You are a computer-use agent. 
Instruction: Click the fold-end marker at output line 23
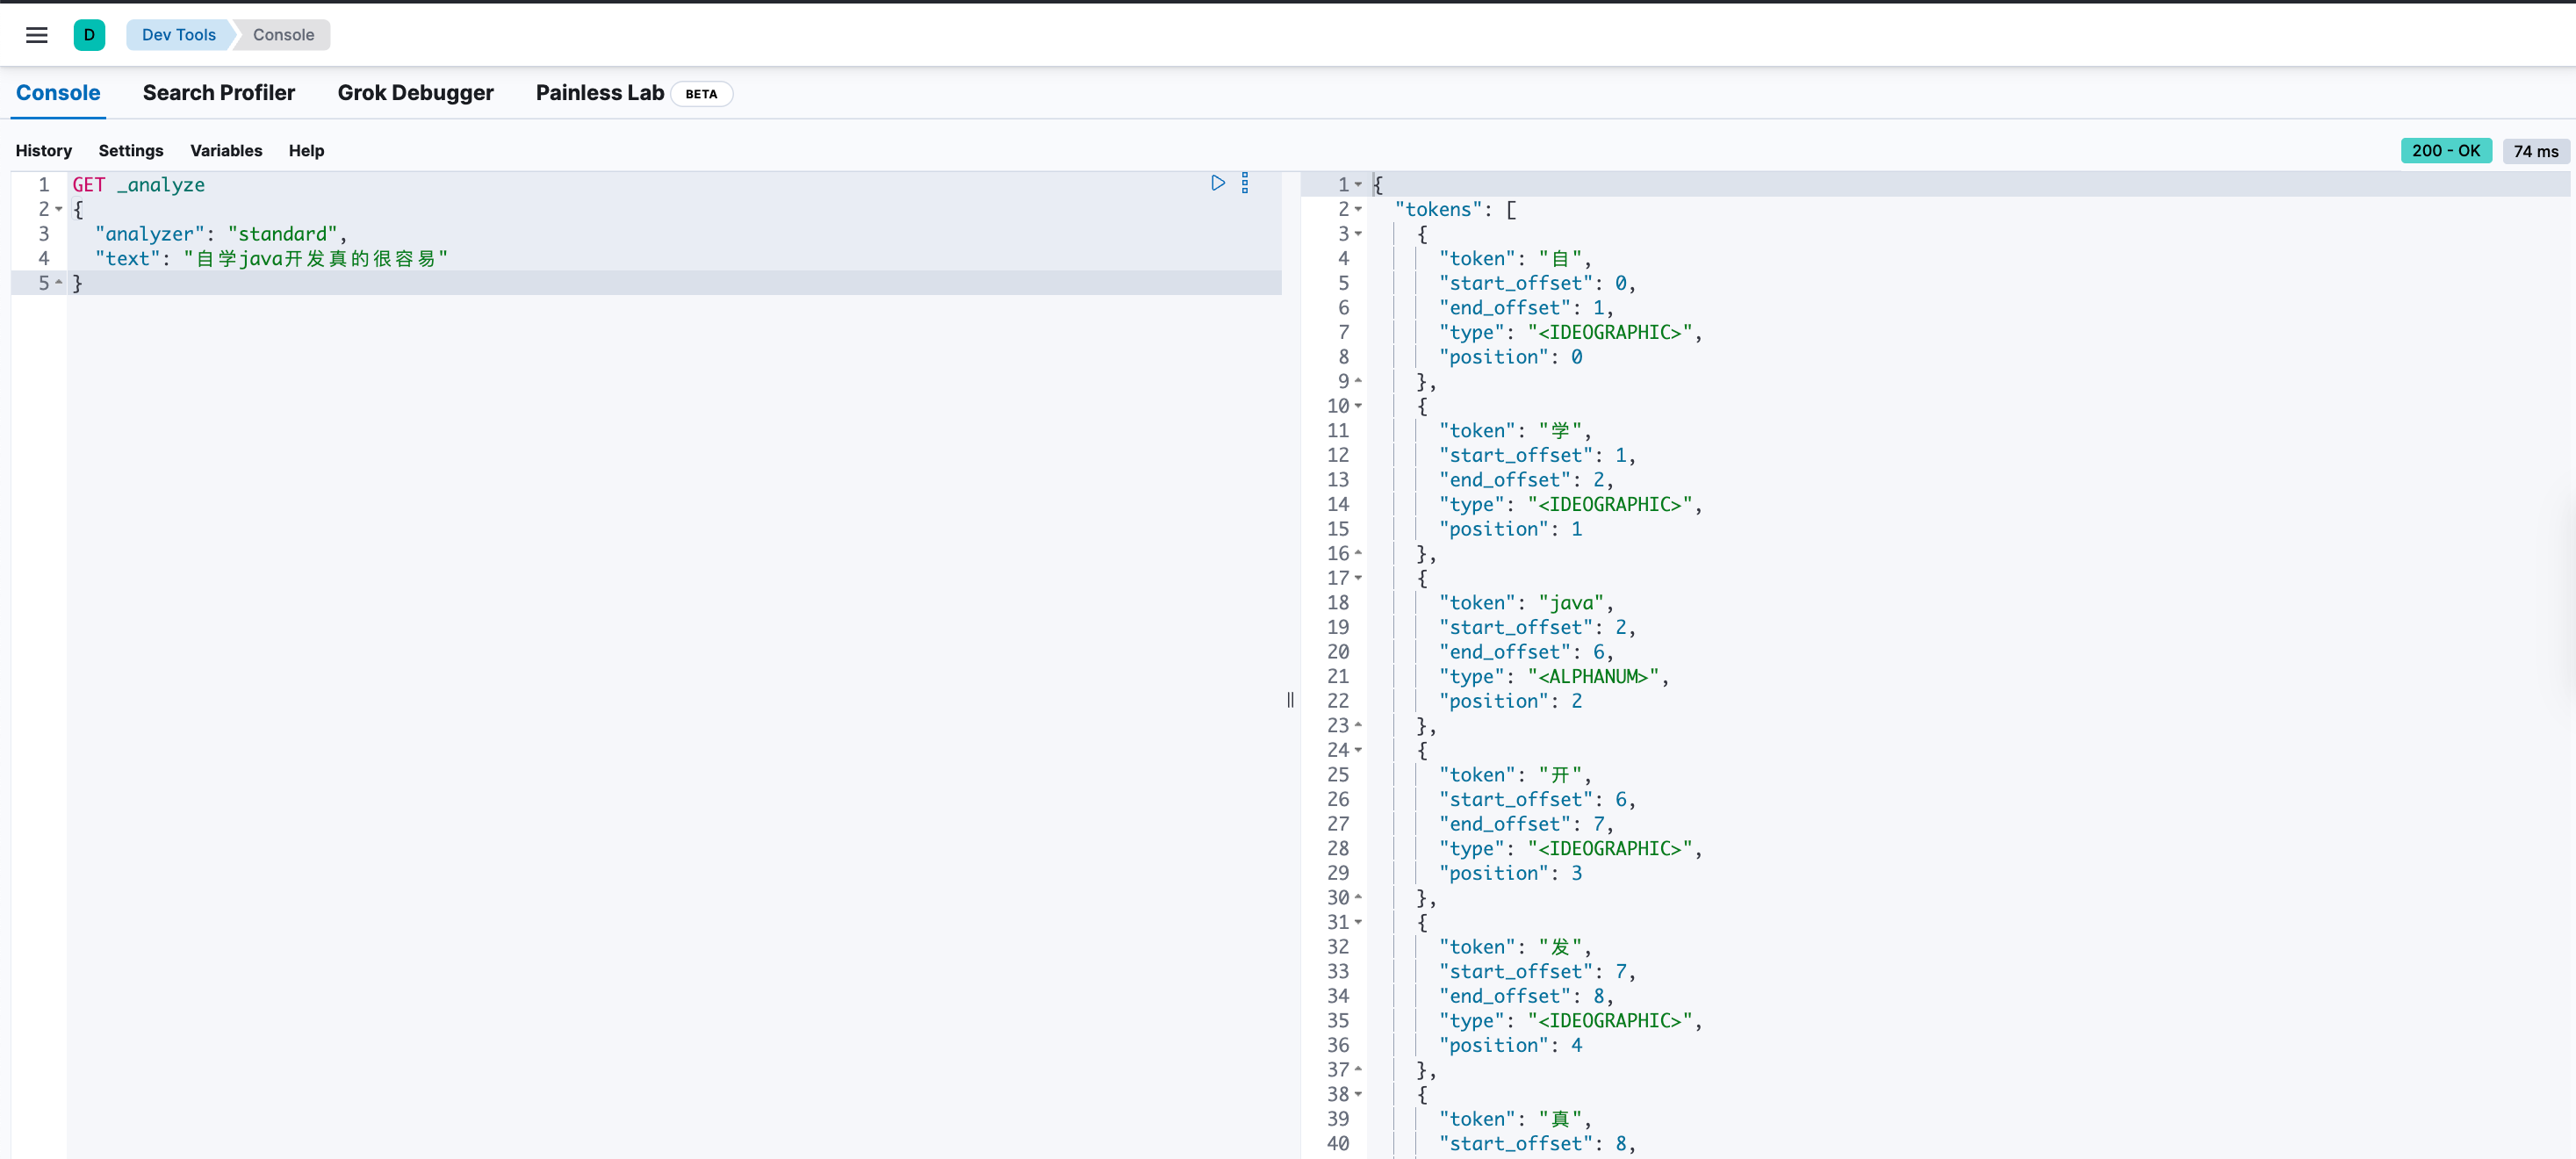pos(1358,725)
